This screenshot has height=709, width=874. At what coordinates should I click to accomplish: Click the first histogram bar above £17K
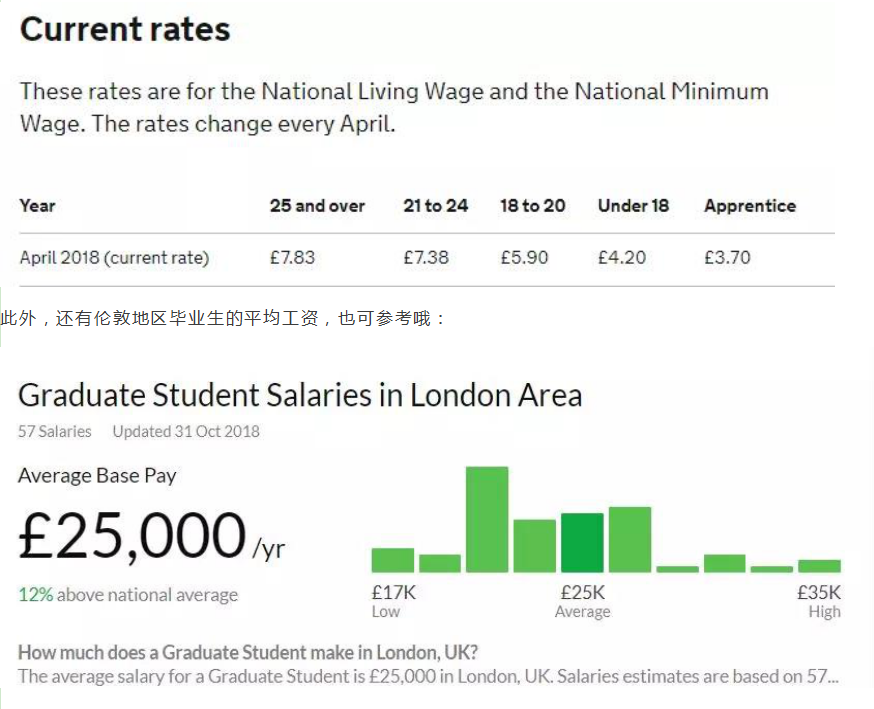tap(392, 560)
